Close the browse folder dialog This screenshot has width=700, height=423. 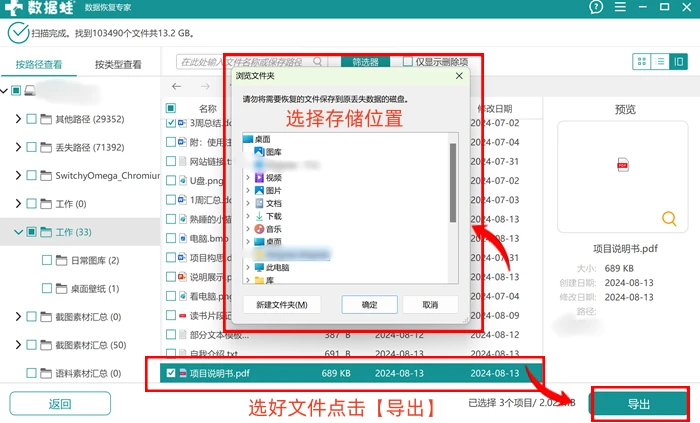pos(459,76)
